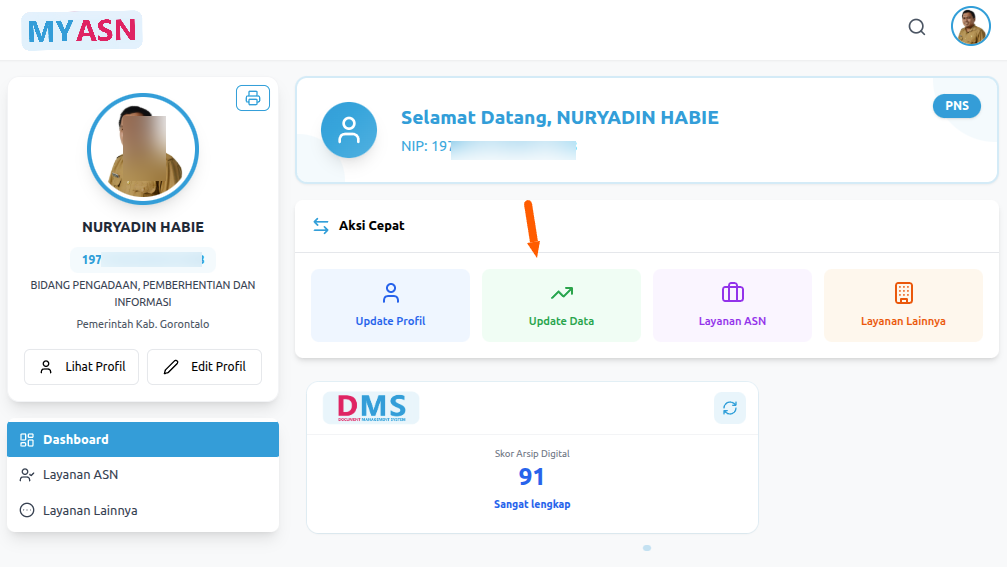The image size is (1007, 567).
Task: Open the user avatar menu in header
Action: [969, 27]
